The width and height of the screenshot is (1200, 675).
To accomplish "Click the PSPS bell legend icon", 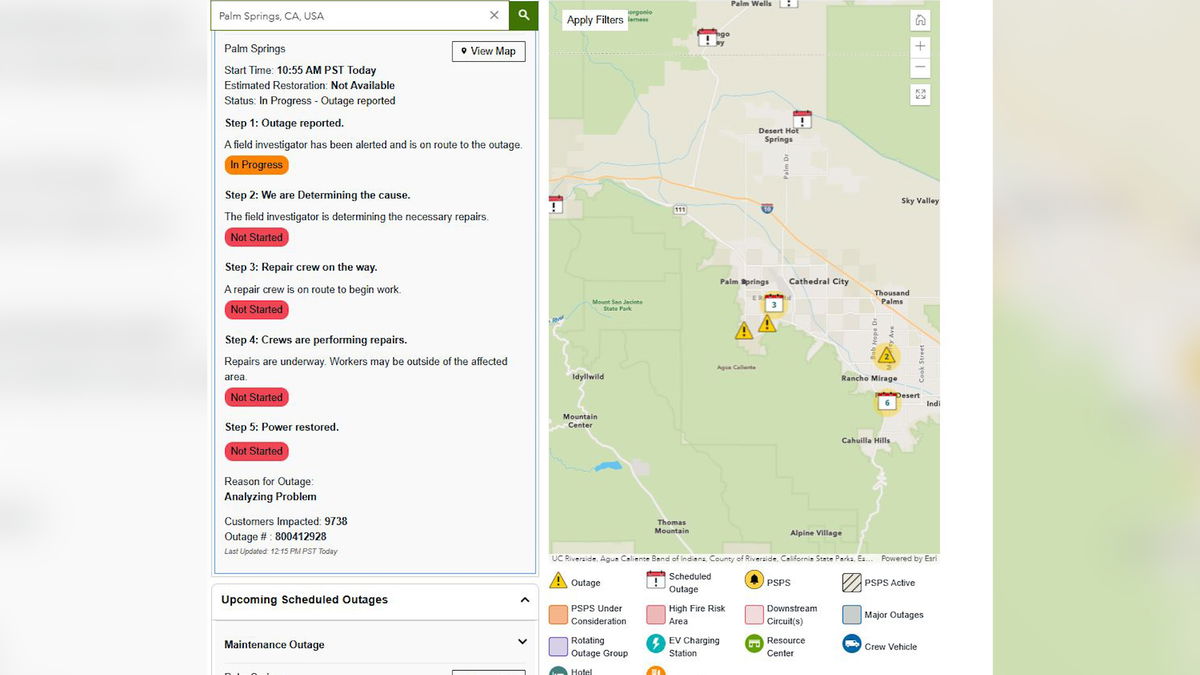I will click(x=754, y=581).
